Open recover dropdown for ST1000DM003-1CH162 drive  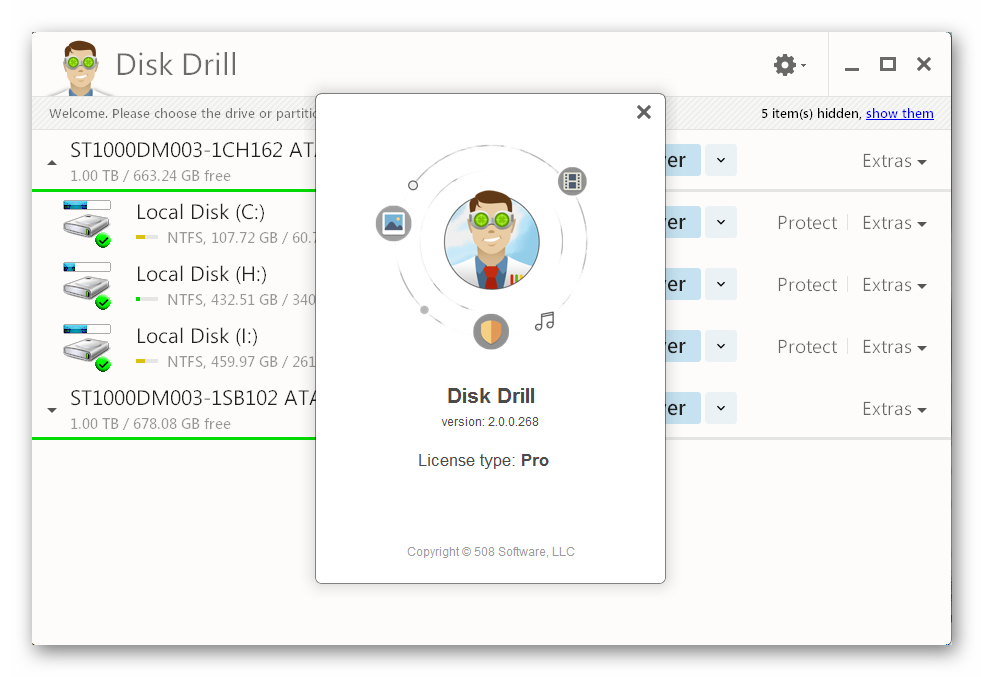click(x=720, y=160)
